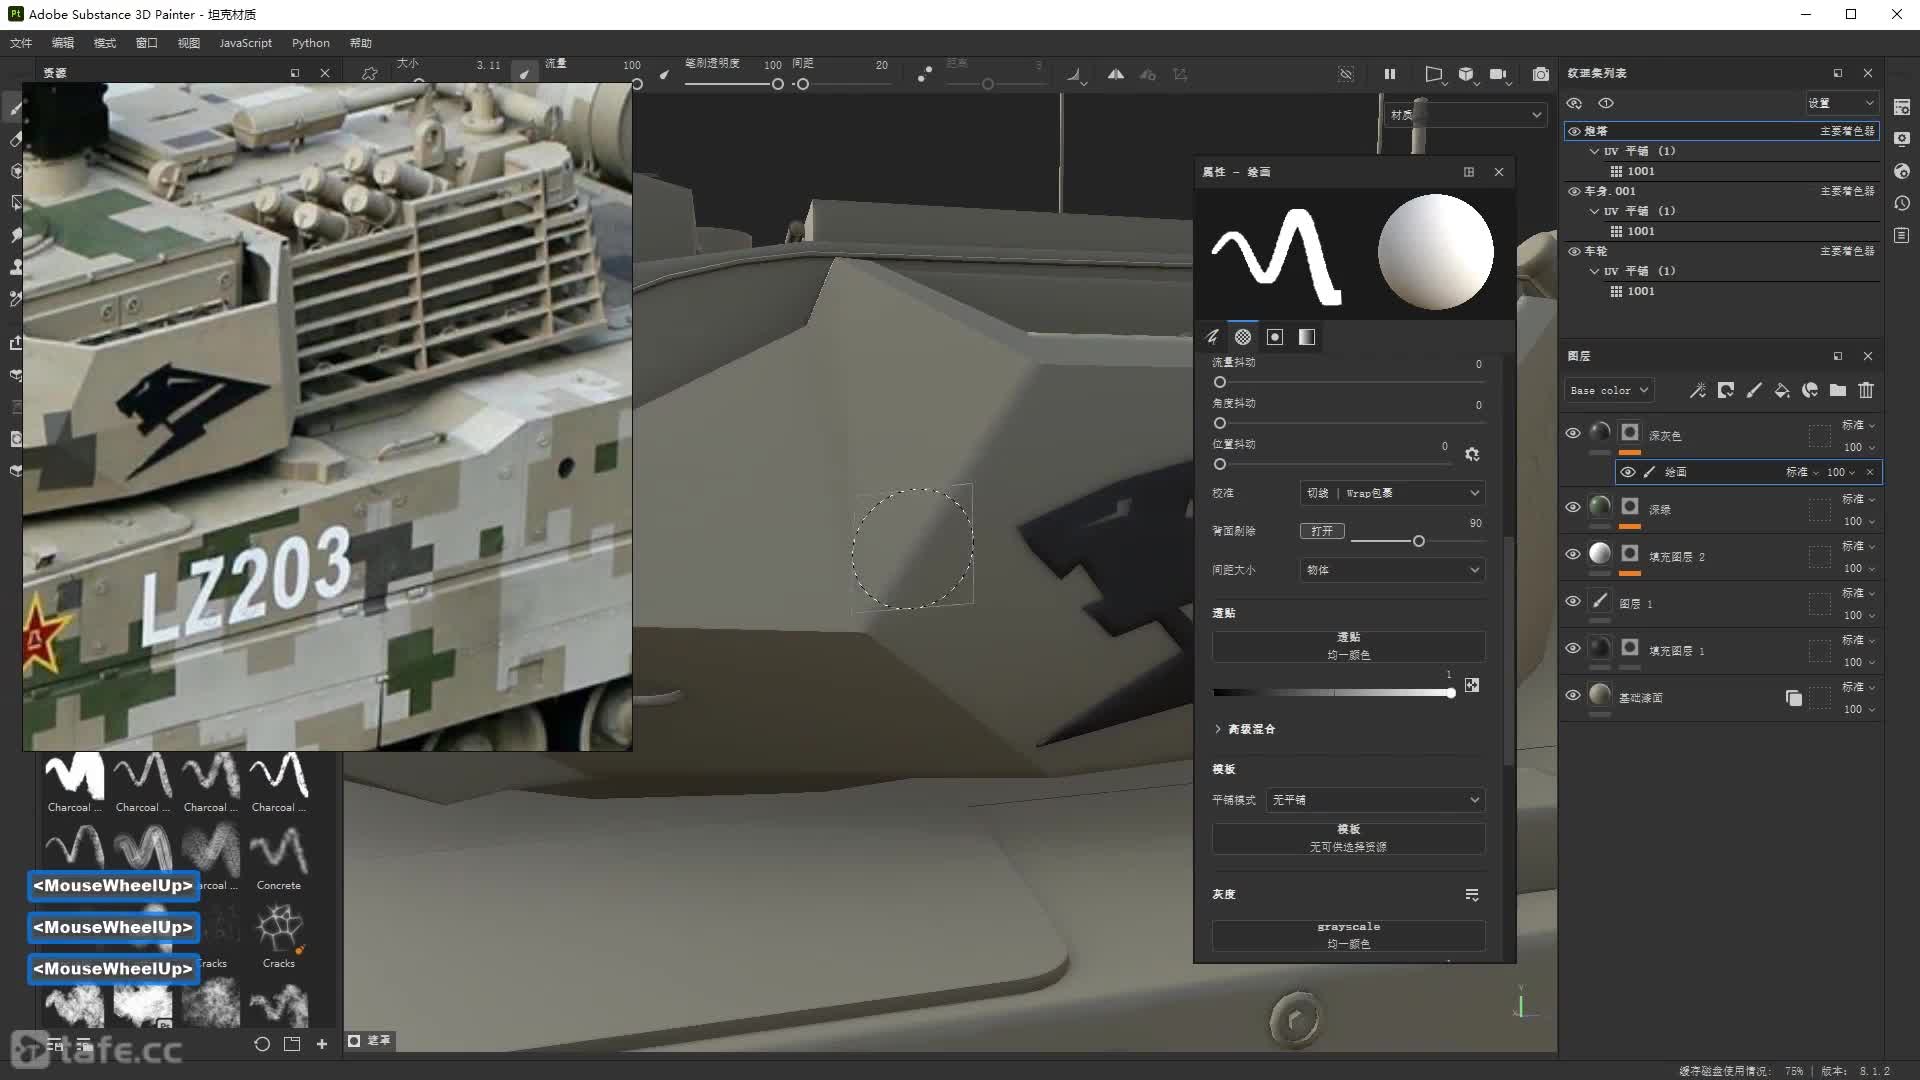
Task: Open the Base color channel dropdown
Action: click(1609, 391)
